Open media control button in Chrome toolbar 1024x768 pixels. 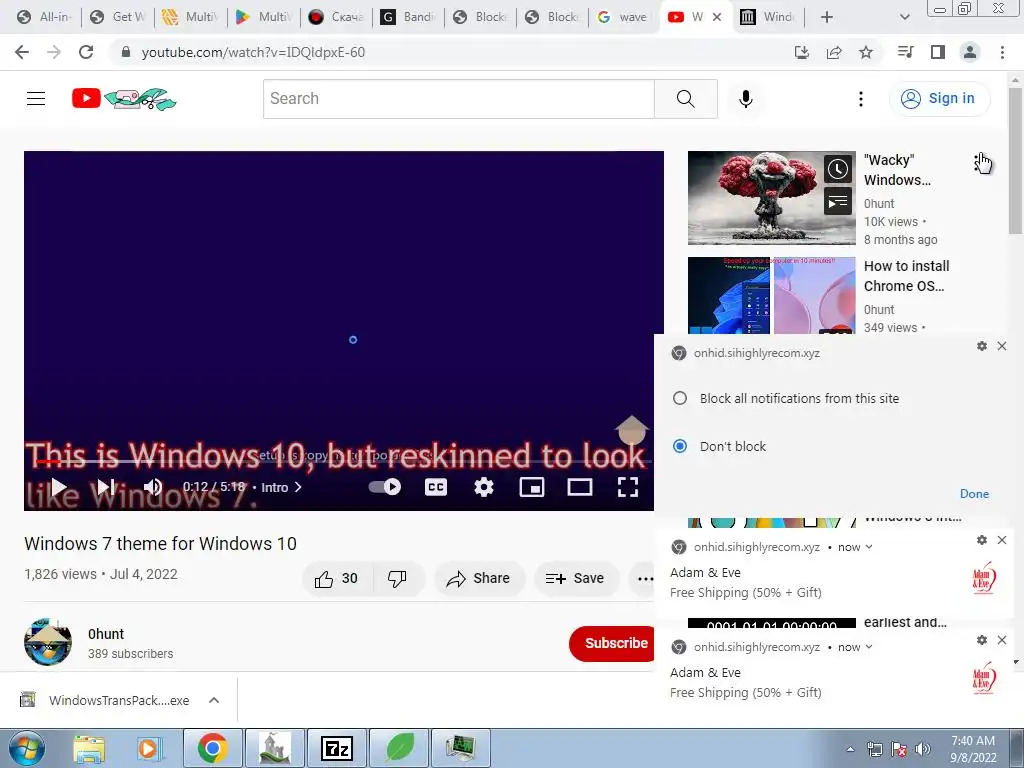[x=906, y=52]
